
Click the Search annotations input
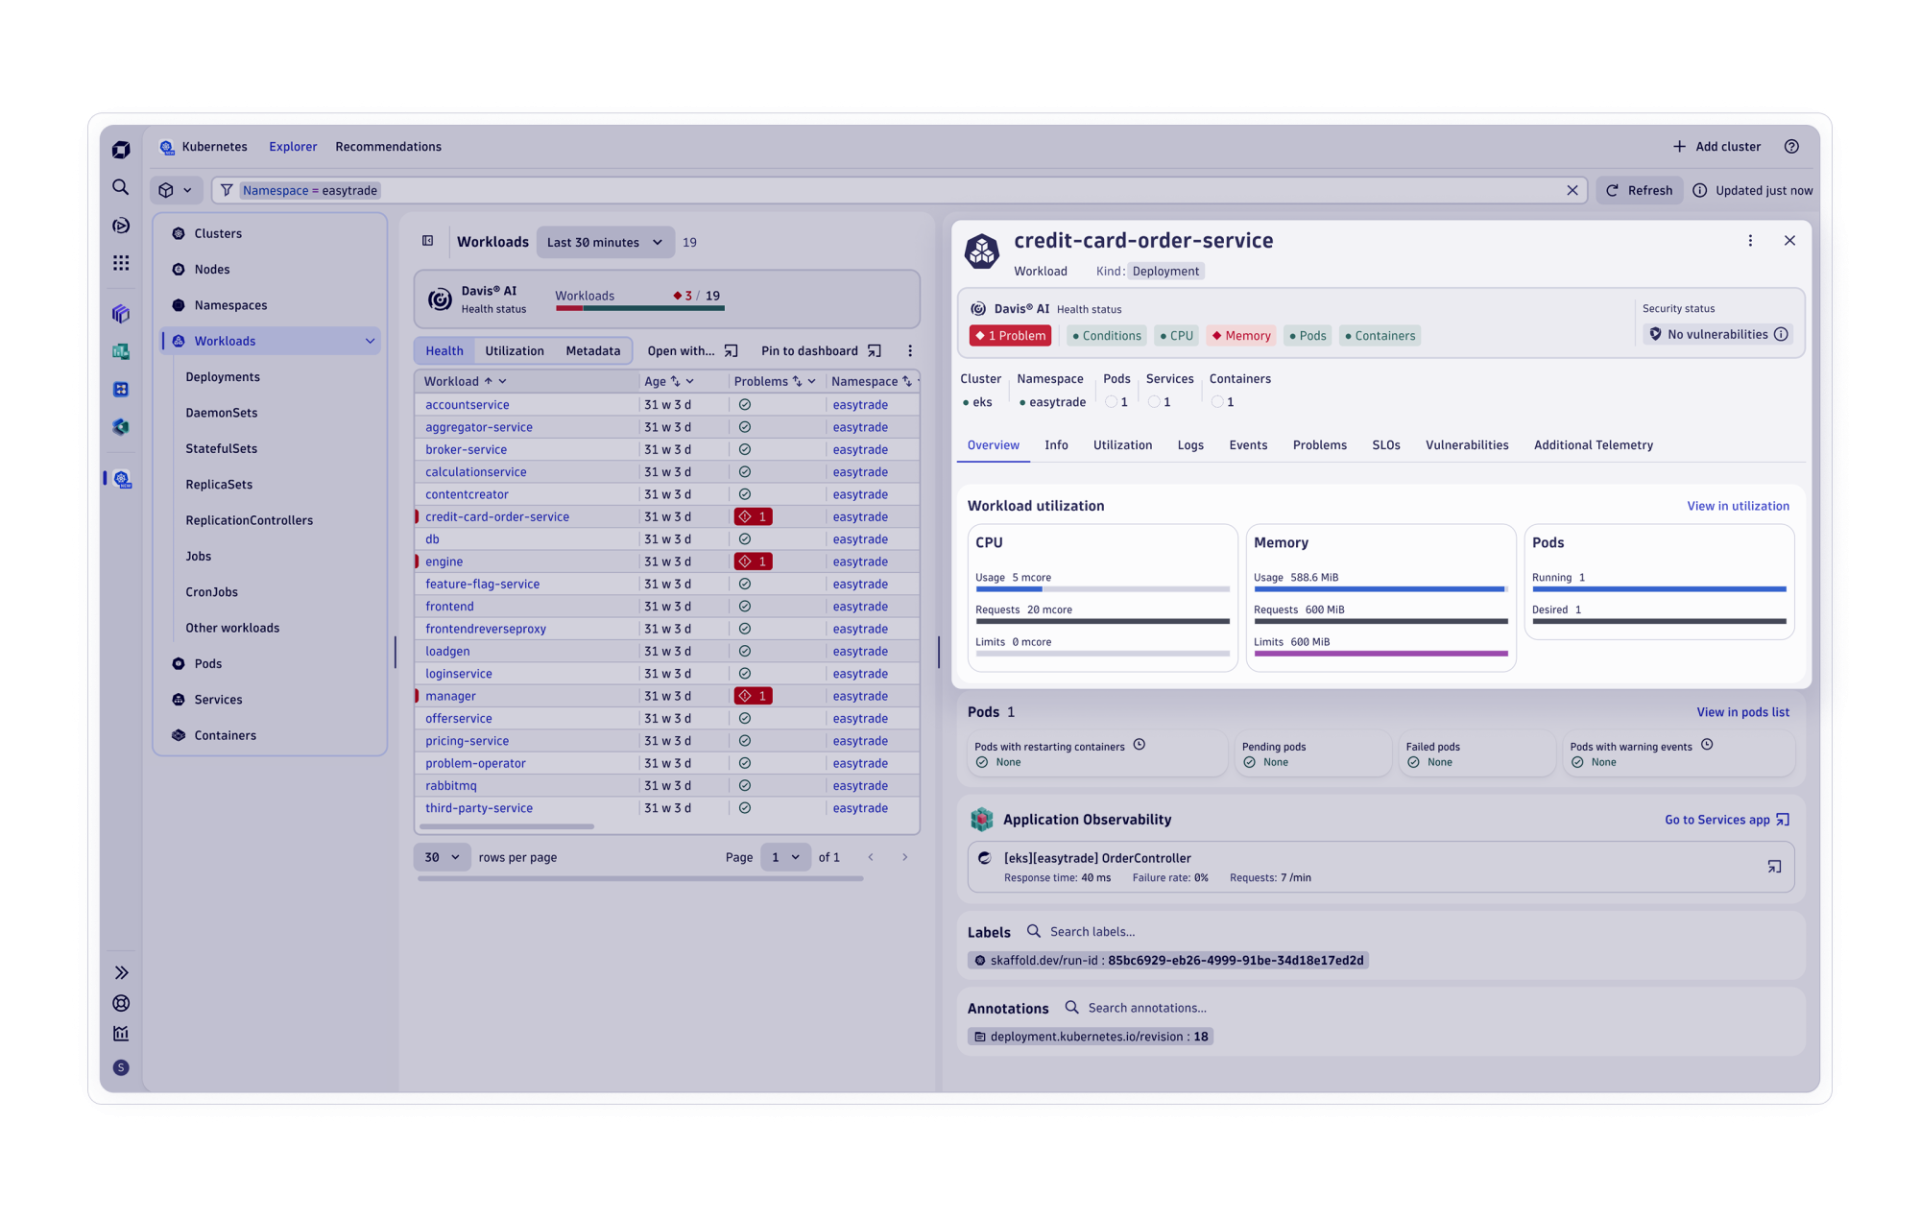pos(1146,1008)
